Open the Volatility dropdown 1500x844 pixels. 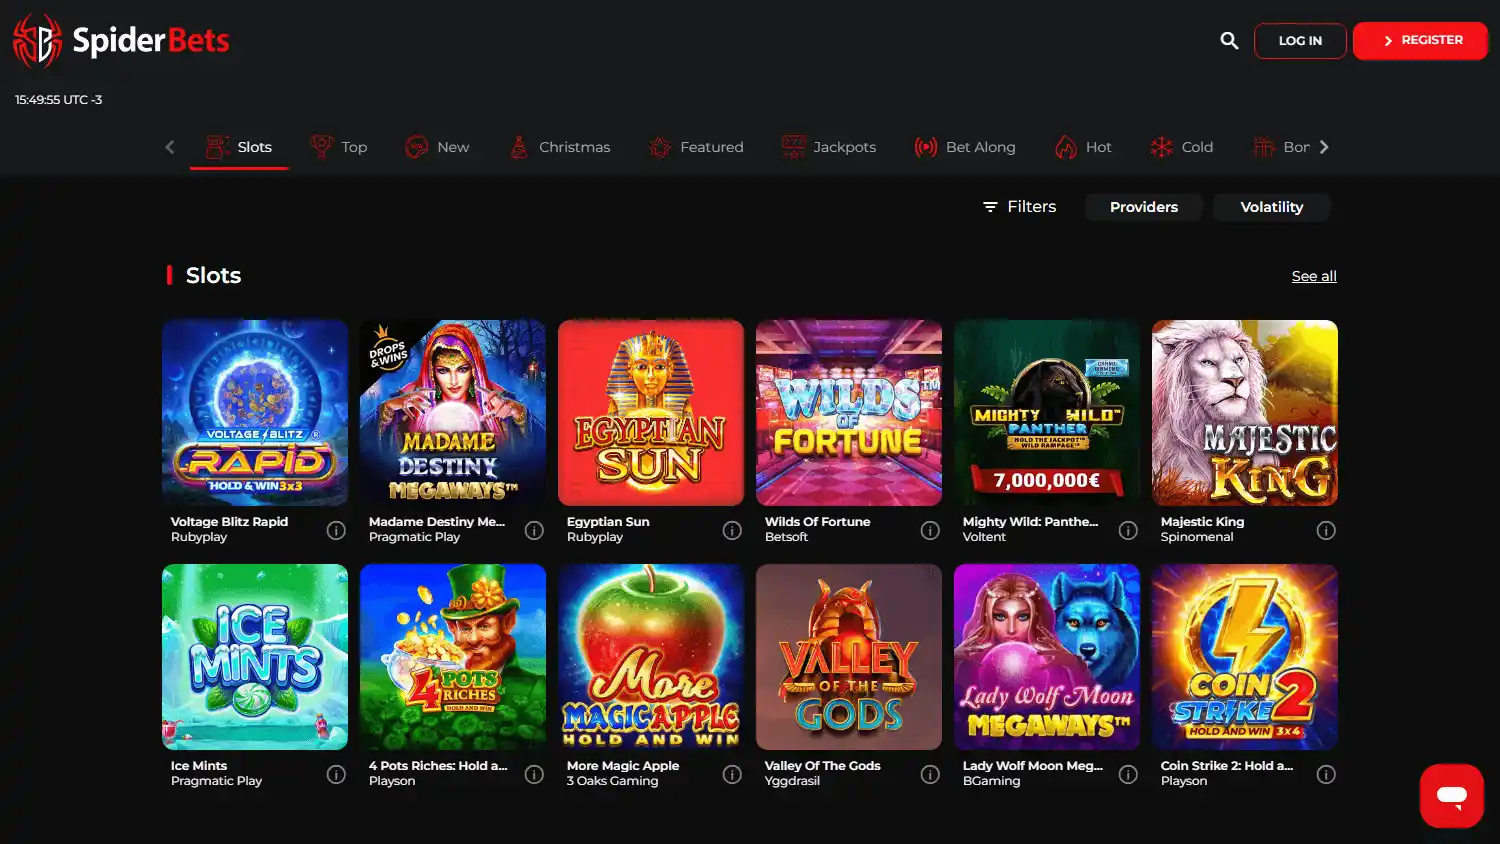[x=1272, y=207]
